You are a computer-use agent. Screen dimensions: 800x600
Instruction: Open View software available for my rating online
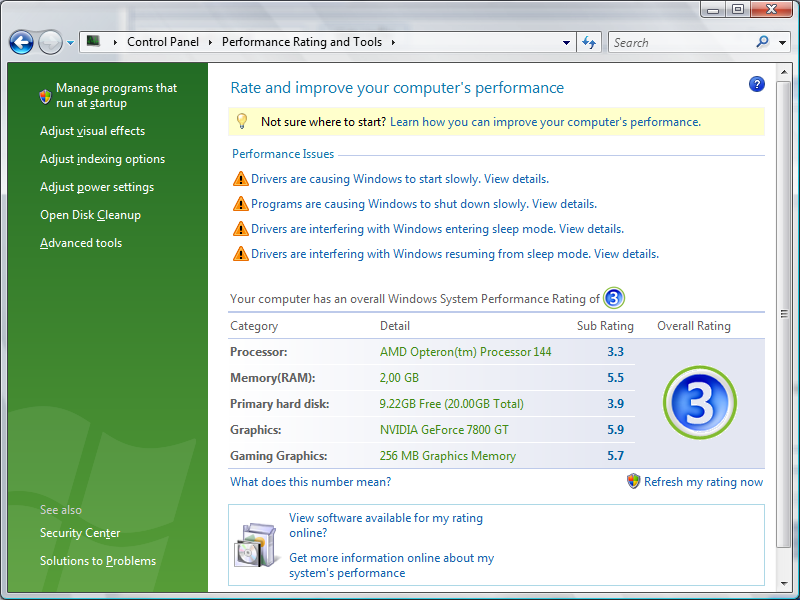(386, 526)
